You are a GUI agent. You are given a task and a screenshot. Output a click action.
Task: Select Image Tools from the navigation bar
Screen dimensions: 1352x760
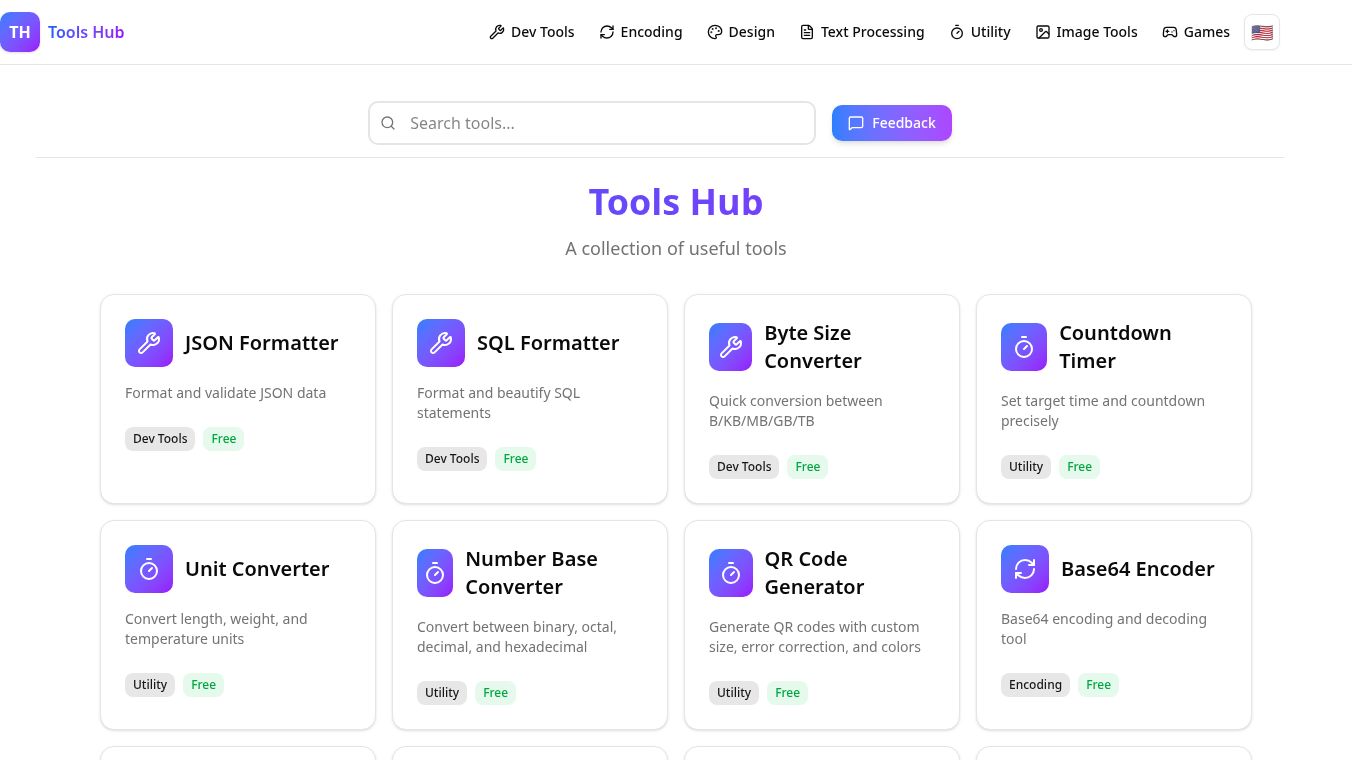coord(1086,32)
